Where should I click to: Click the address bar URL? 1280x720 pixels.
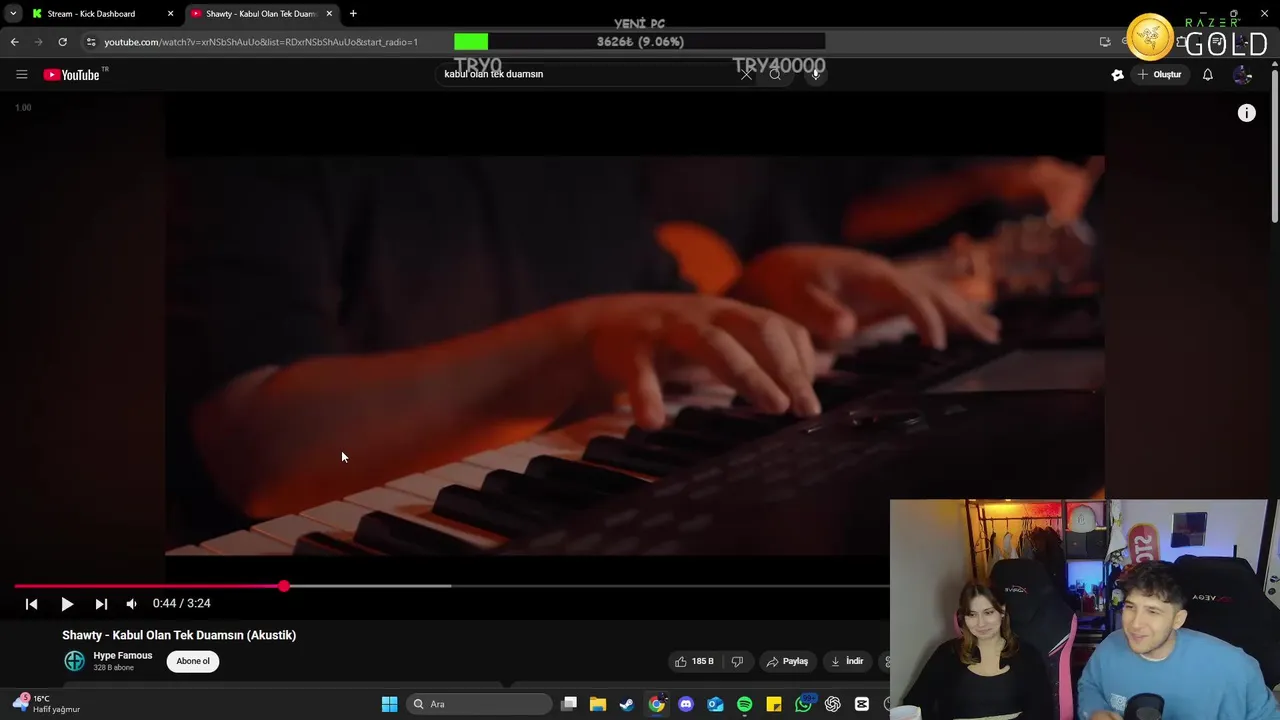coord(261,42)
